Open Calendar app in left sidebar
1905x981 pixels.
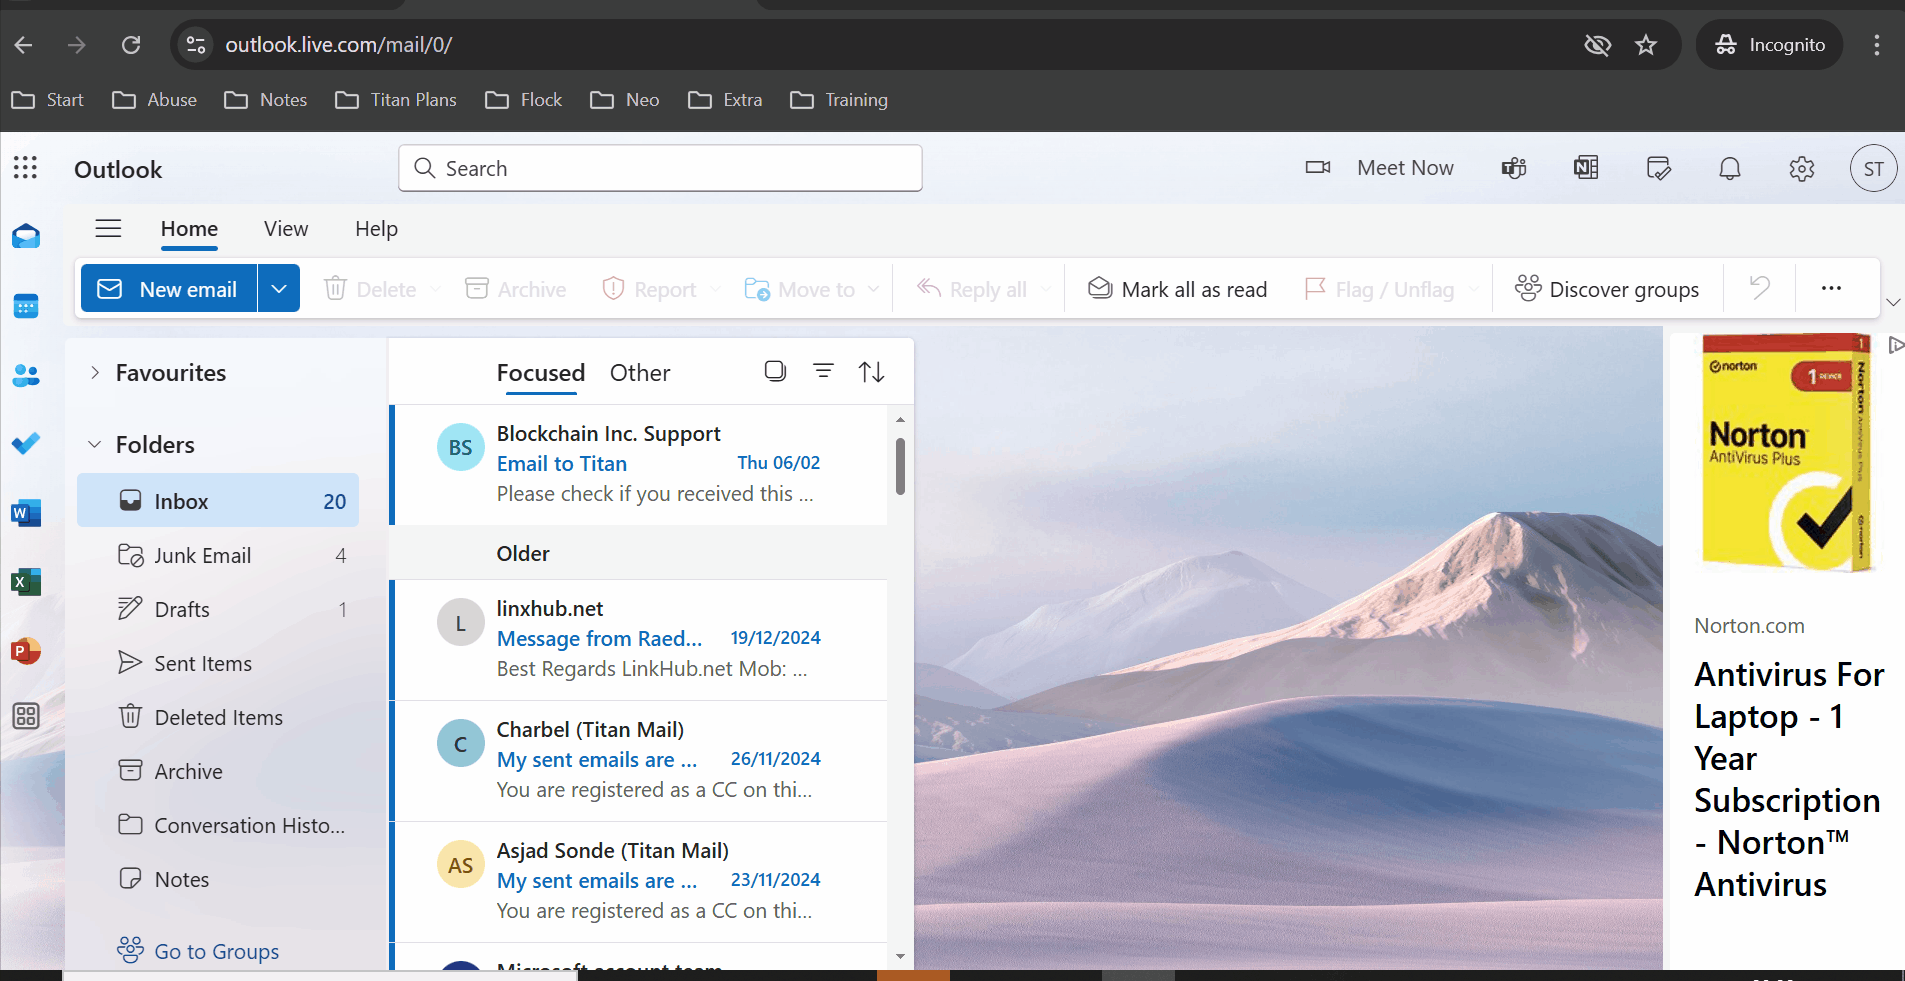coord(26,306)
